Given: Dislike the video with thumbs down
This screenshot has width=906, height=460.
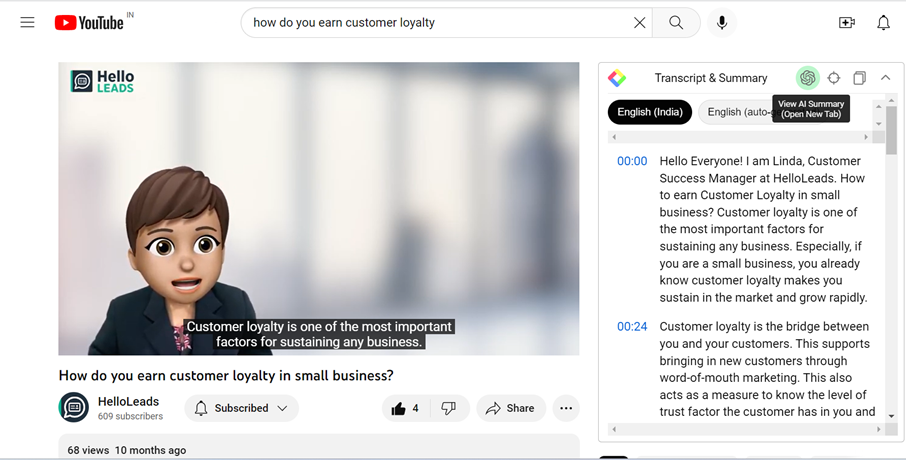Looking at the screenshot, I should 449,408.
